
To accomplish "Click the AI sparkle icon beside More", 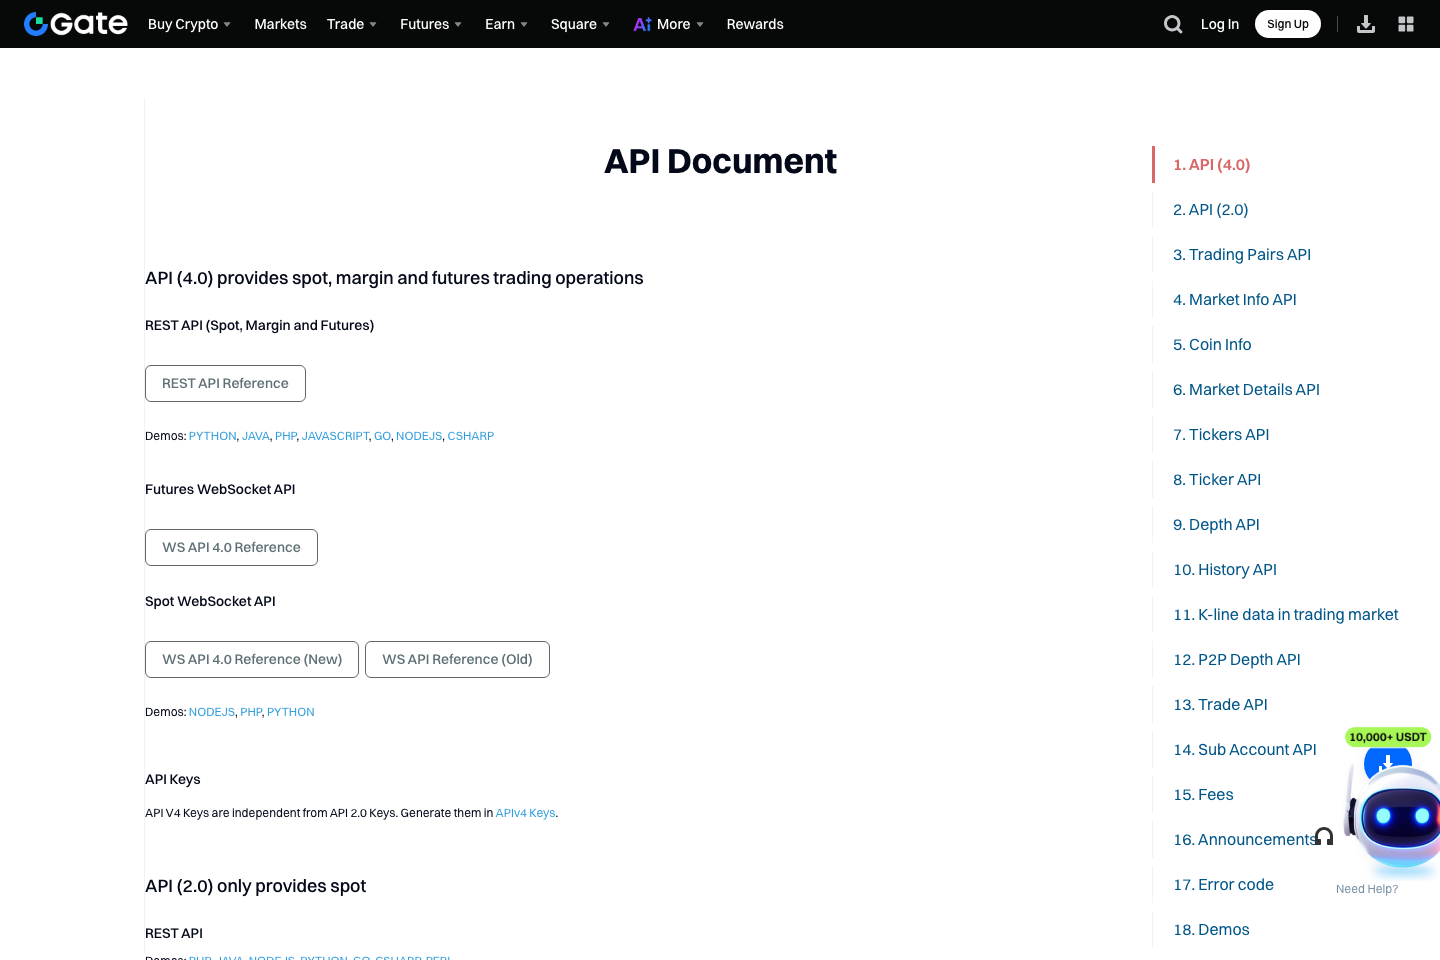I will [641, 23].
